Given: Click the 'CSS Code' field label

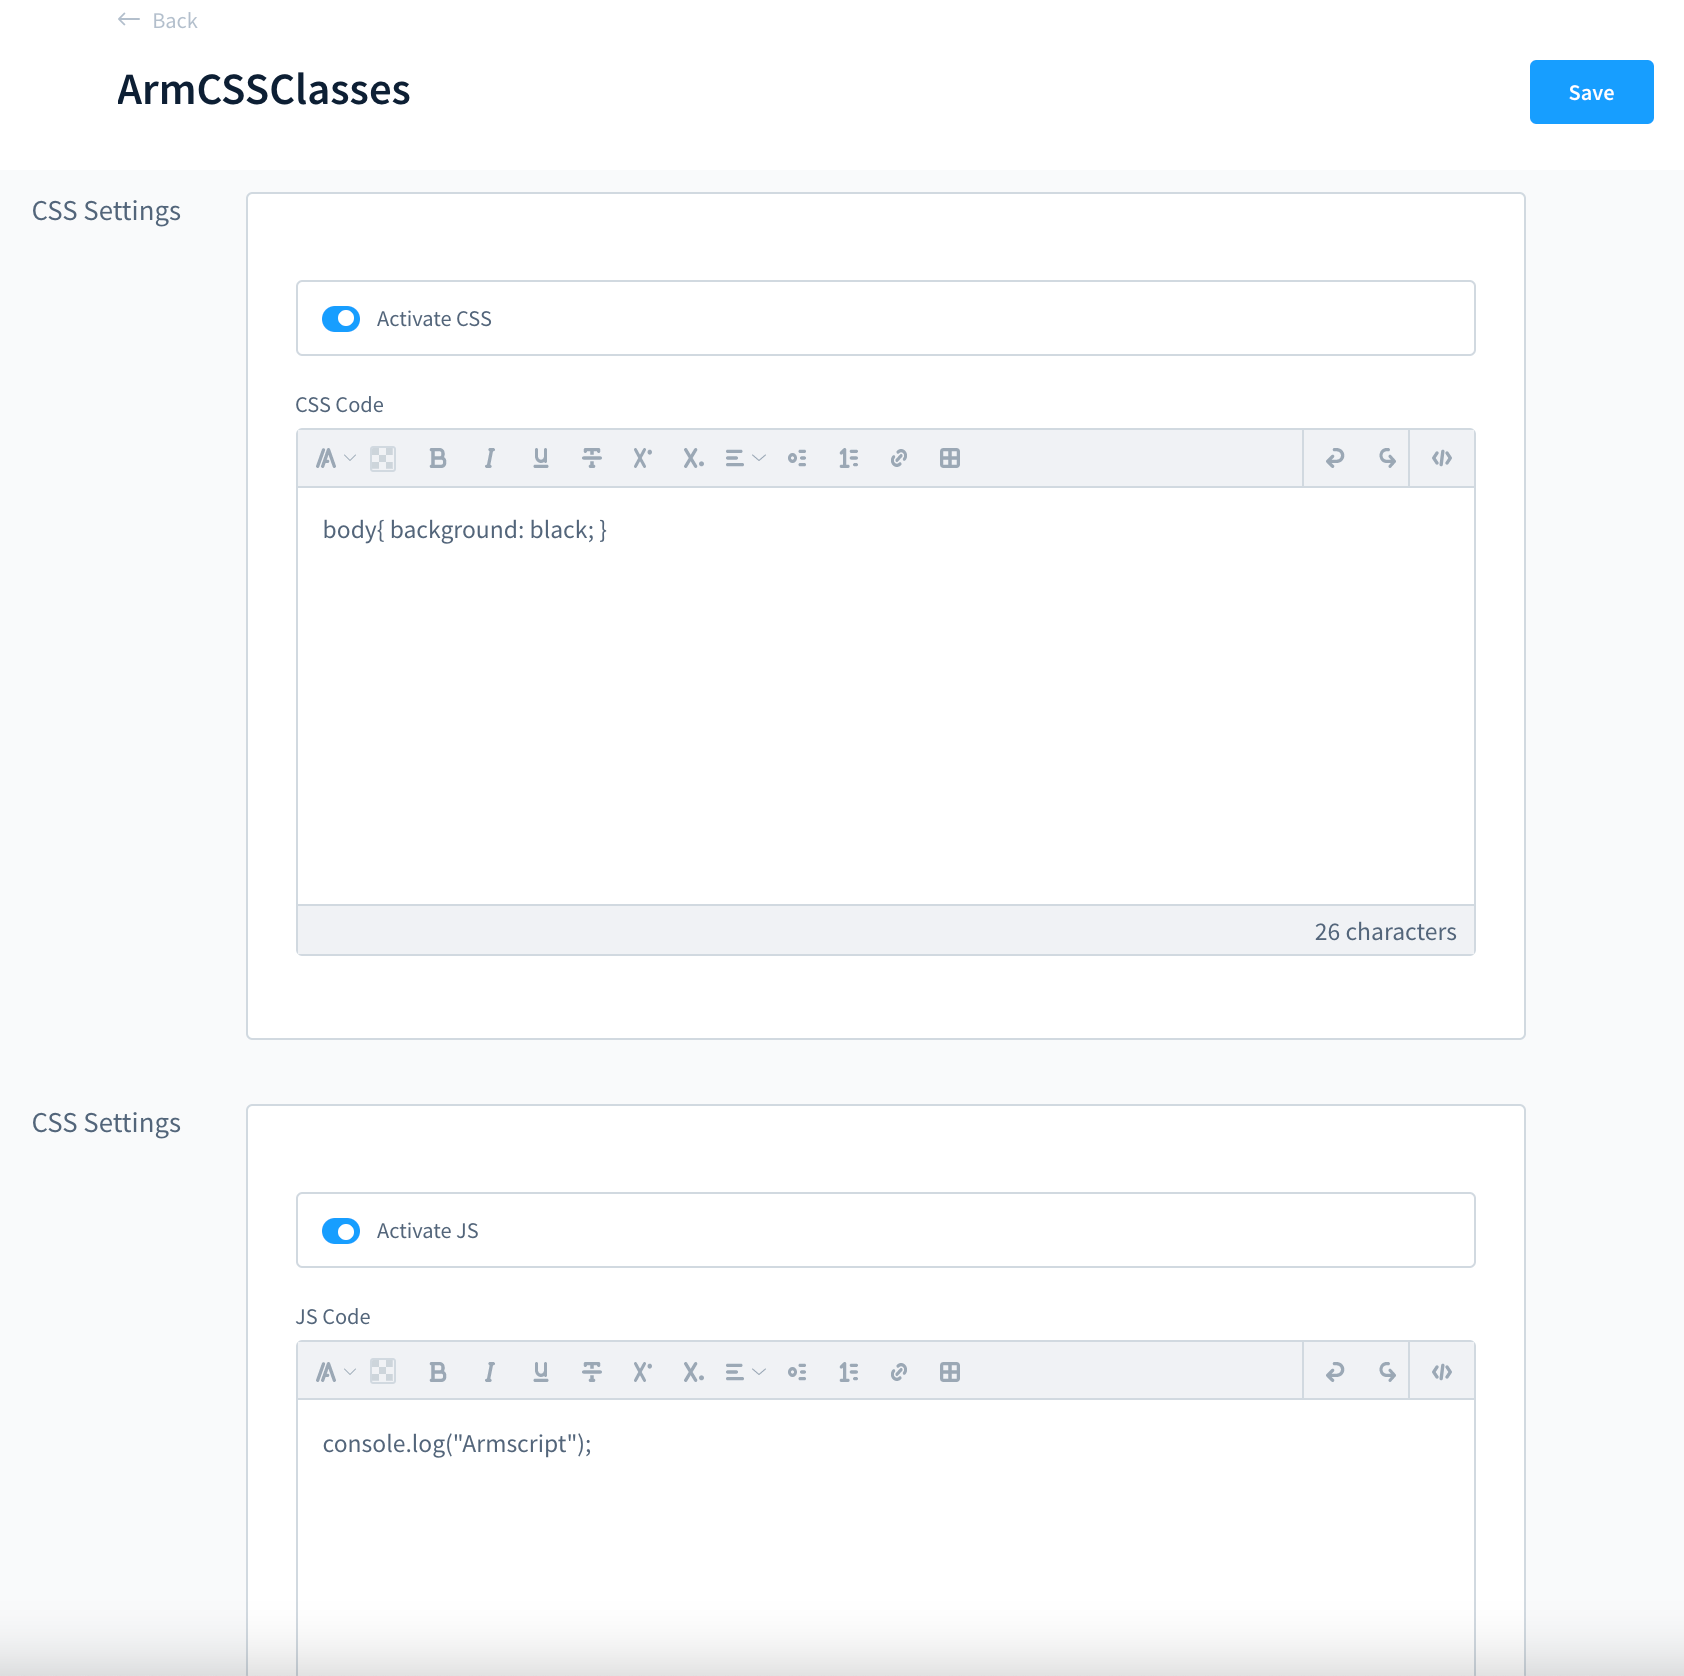Looking at the screenshot, I should point(339,404).
